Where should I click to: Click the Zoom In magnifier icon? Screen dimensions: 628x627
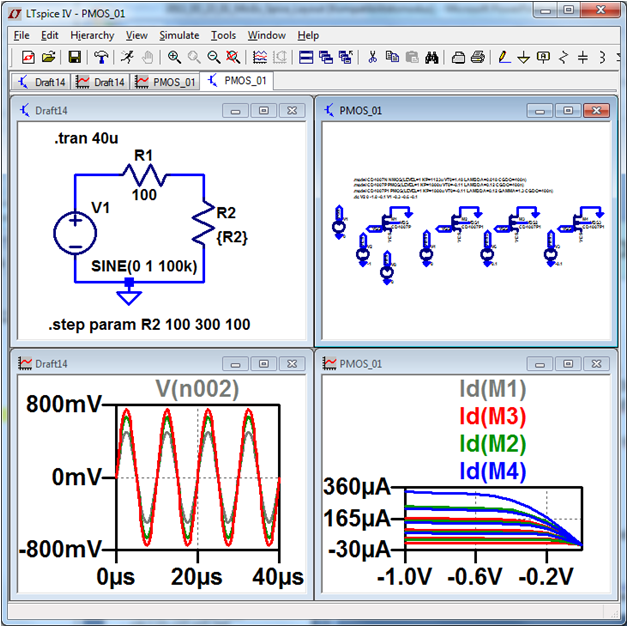pyautogui.click(x=174, y=57)
